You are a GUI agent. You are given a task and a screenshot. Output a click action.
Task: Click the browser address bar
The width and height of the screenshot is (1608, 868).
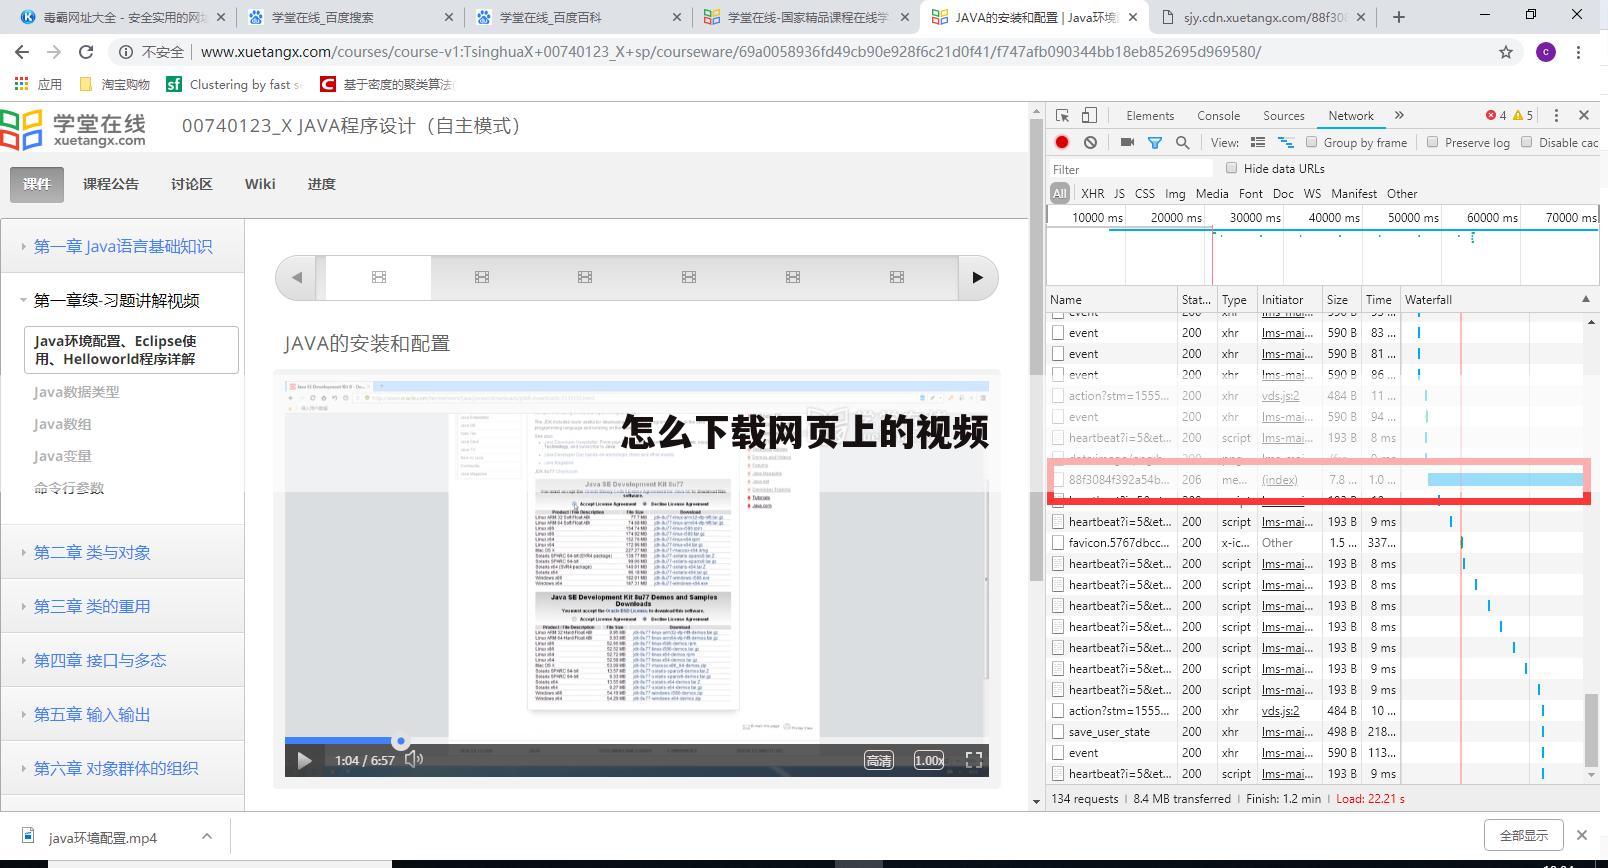pyautogui.click(x=800, y=52)
